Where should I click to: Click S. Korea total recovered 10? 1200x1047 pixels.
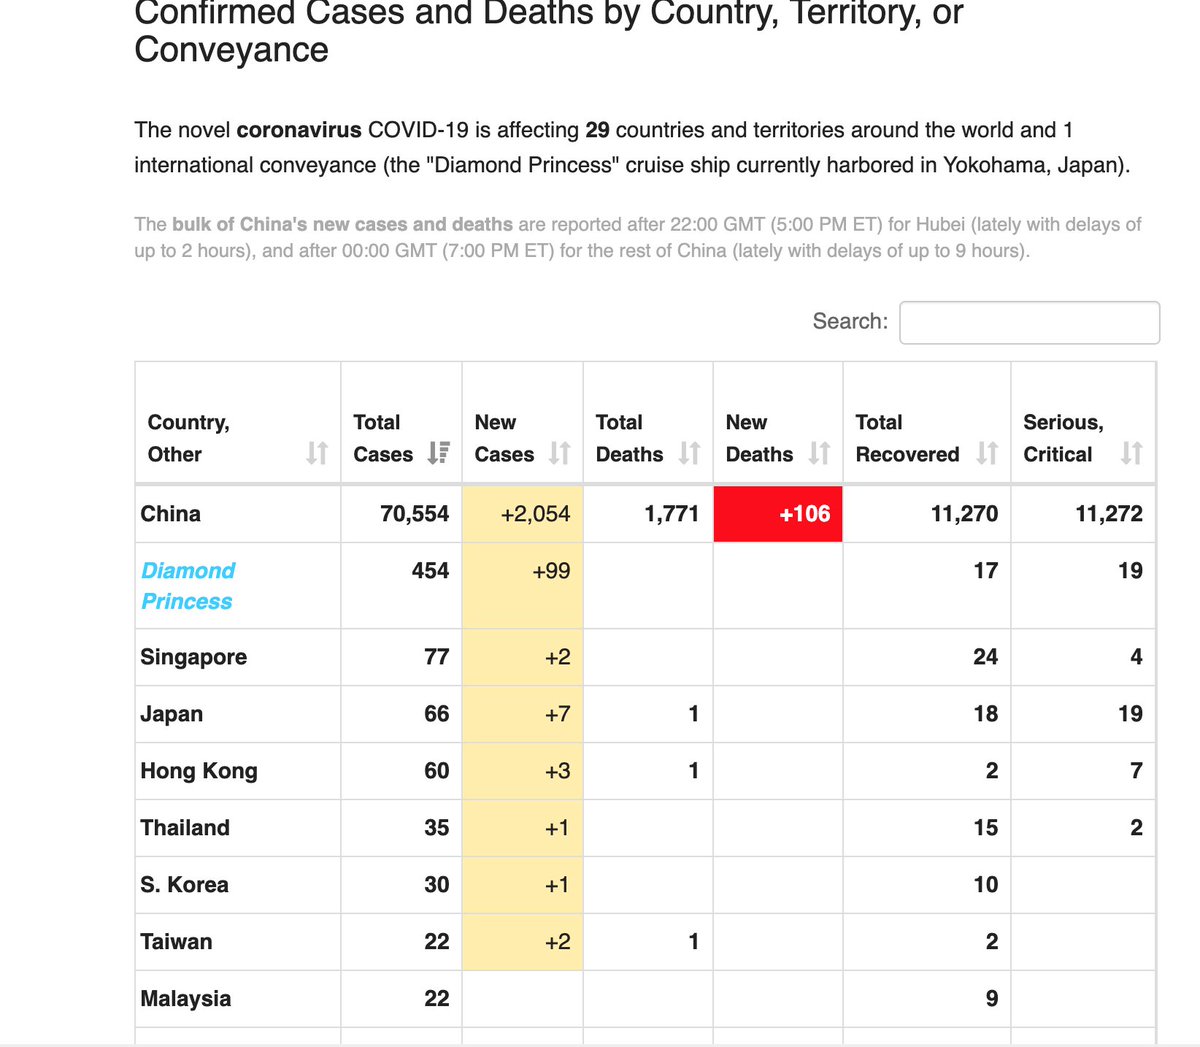click(x=986, y=885)
